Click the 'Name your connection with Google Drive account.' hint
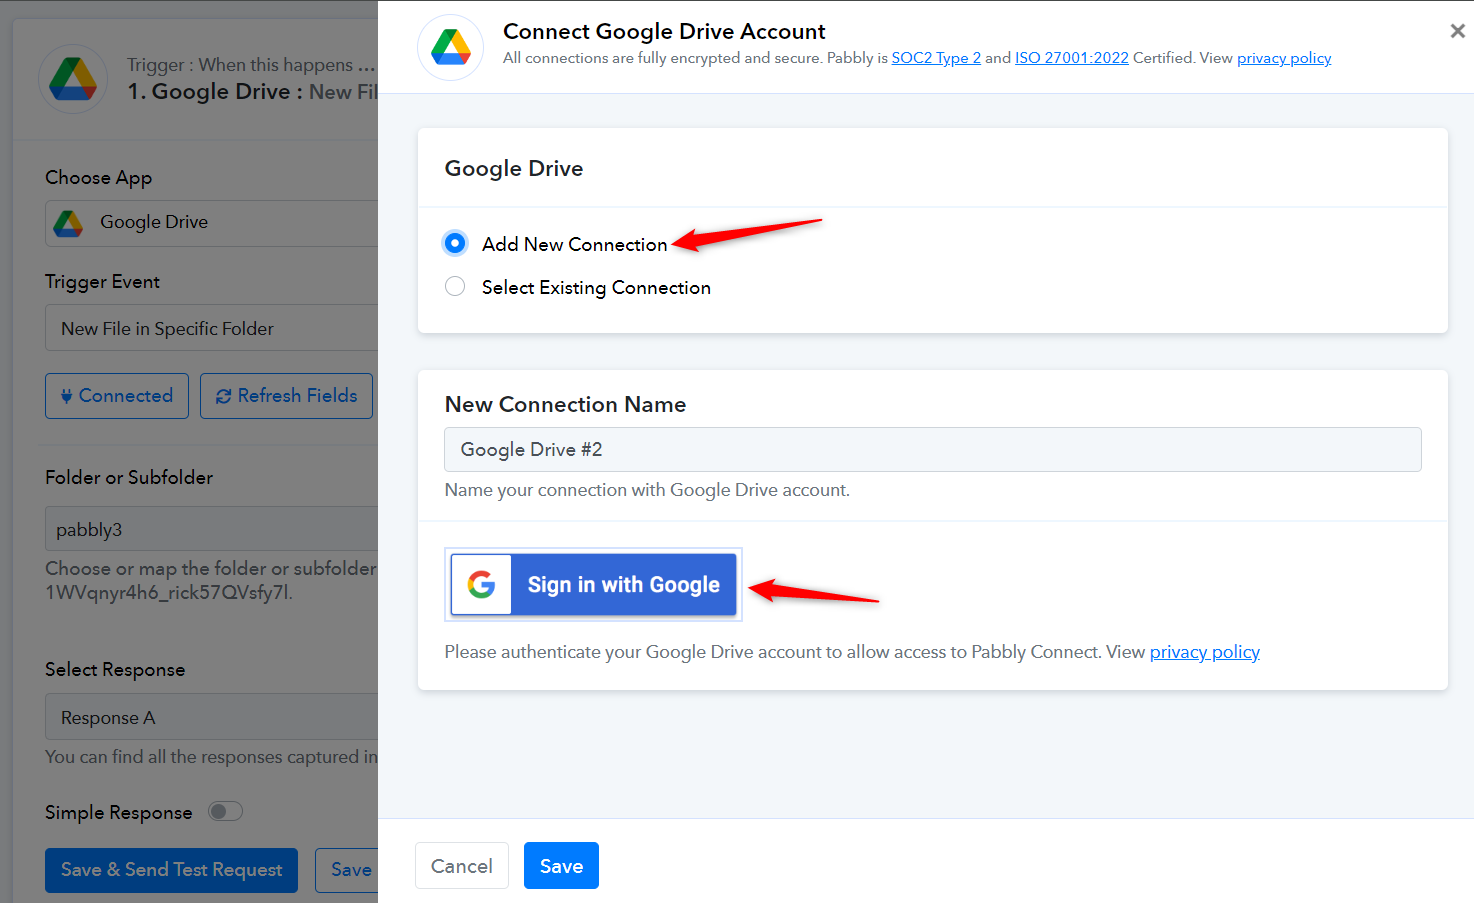Viewport: 1474px width, 903px height. [647, 490]
